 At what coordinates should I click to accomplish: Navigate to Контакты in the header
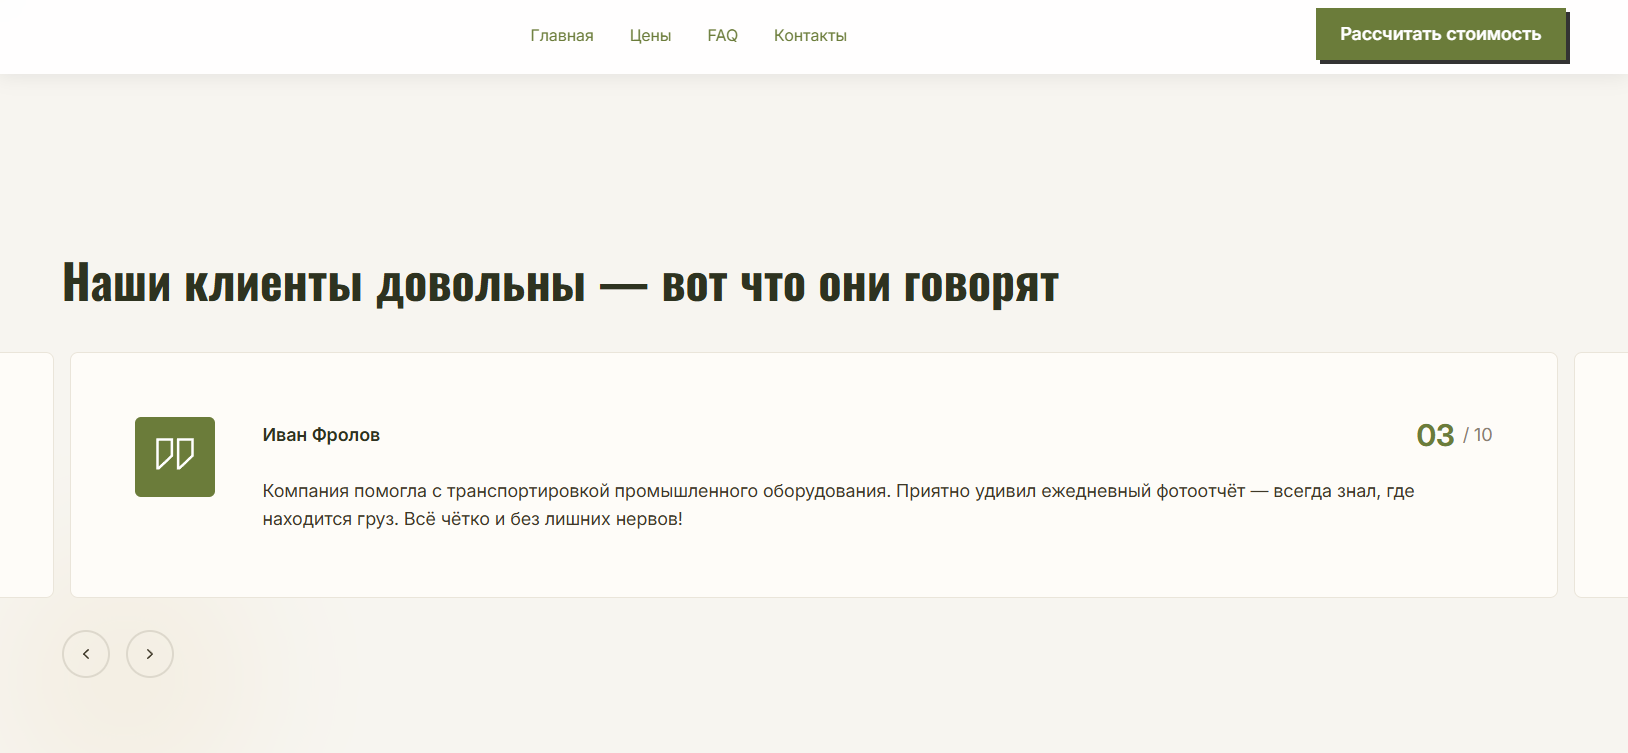pyautogui.click(x=810, y=36)
